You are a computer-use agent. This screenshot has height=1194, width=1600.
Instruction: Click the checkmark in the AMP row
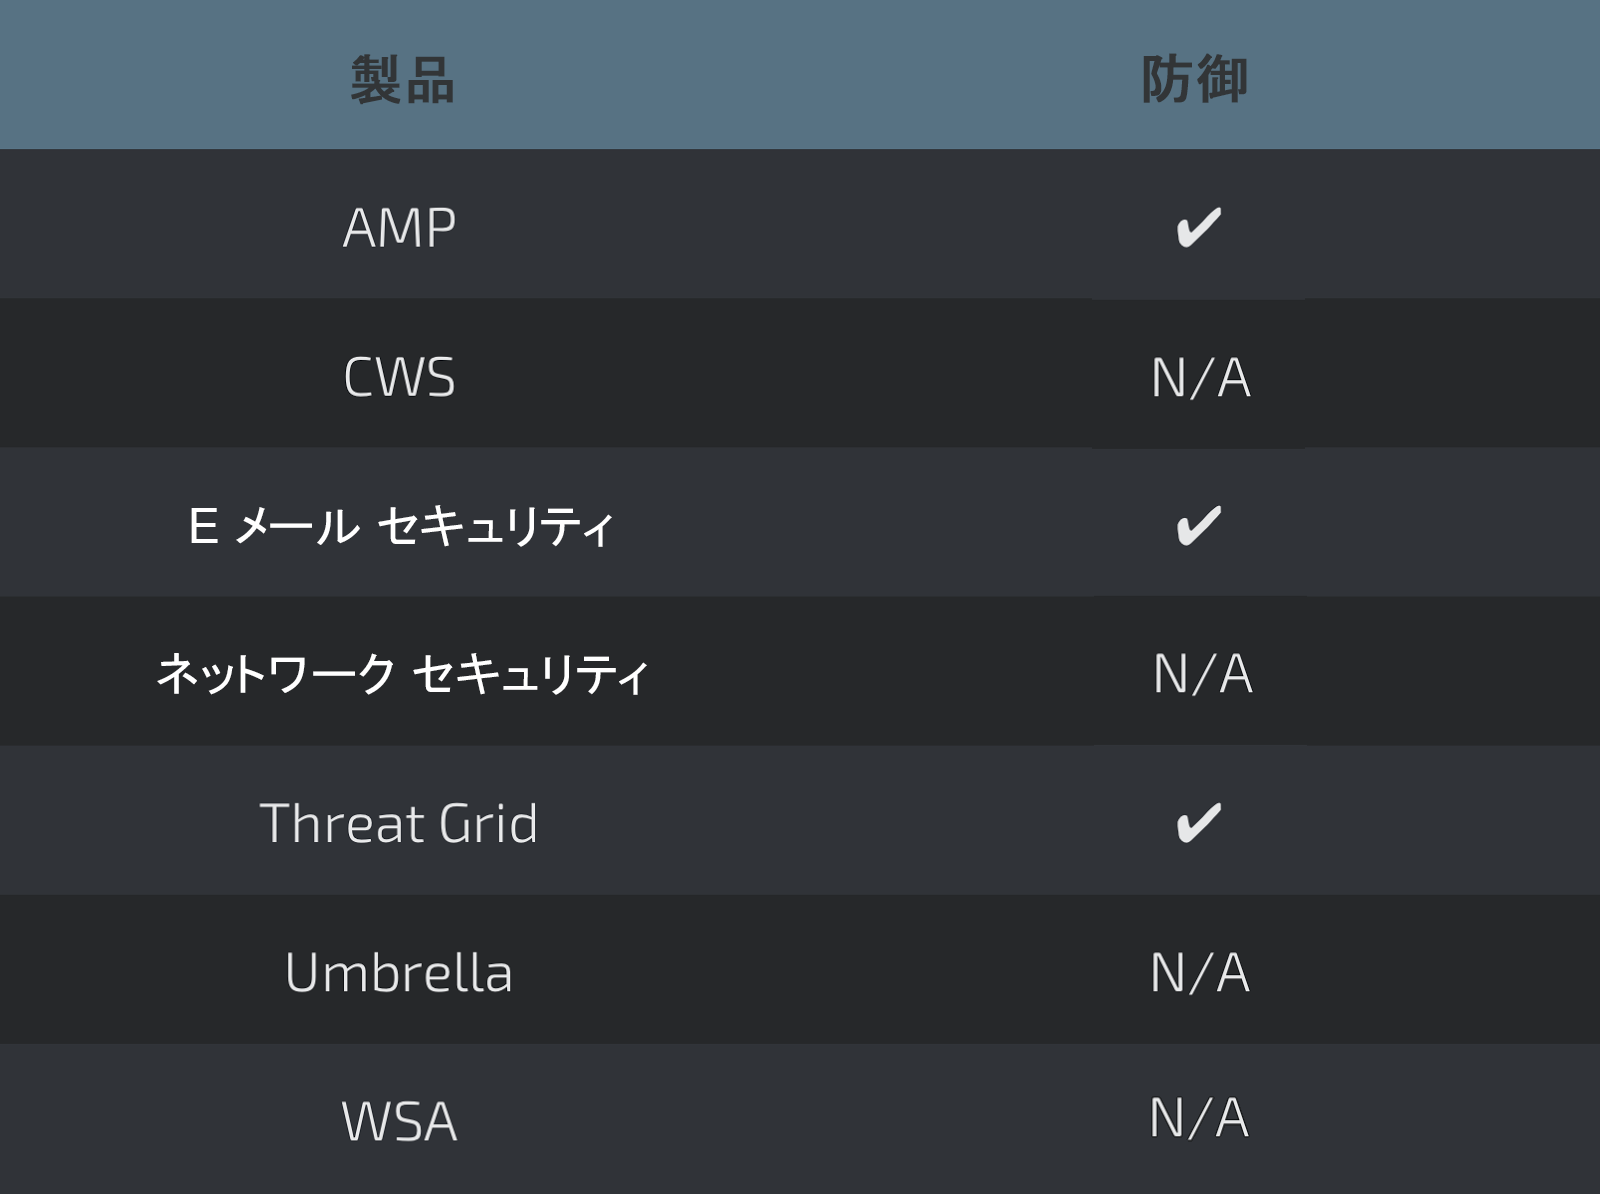[1198, 227]
